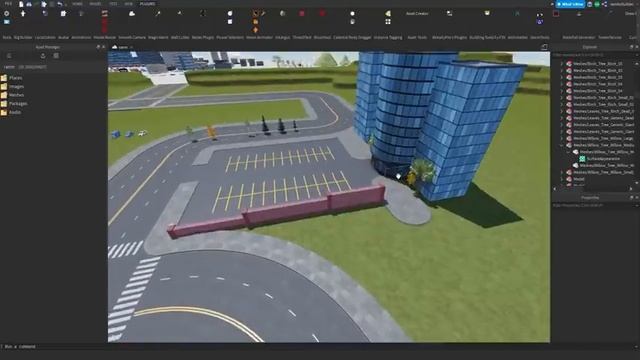
Task: Expand the Model item in Explorer
Action: click(x=562, y=179)
